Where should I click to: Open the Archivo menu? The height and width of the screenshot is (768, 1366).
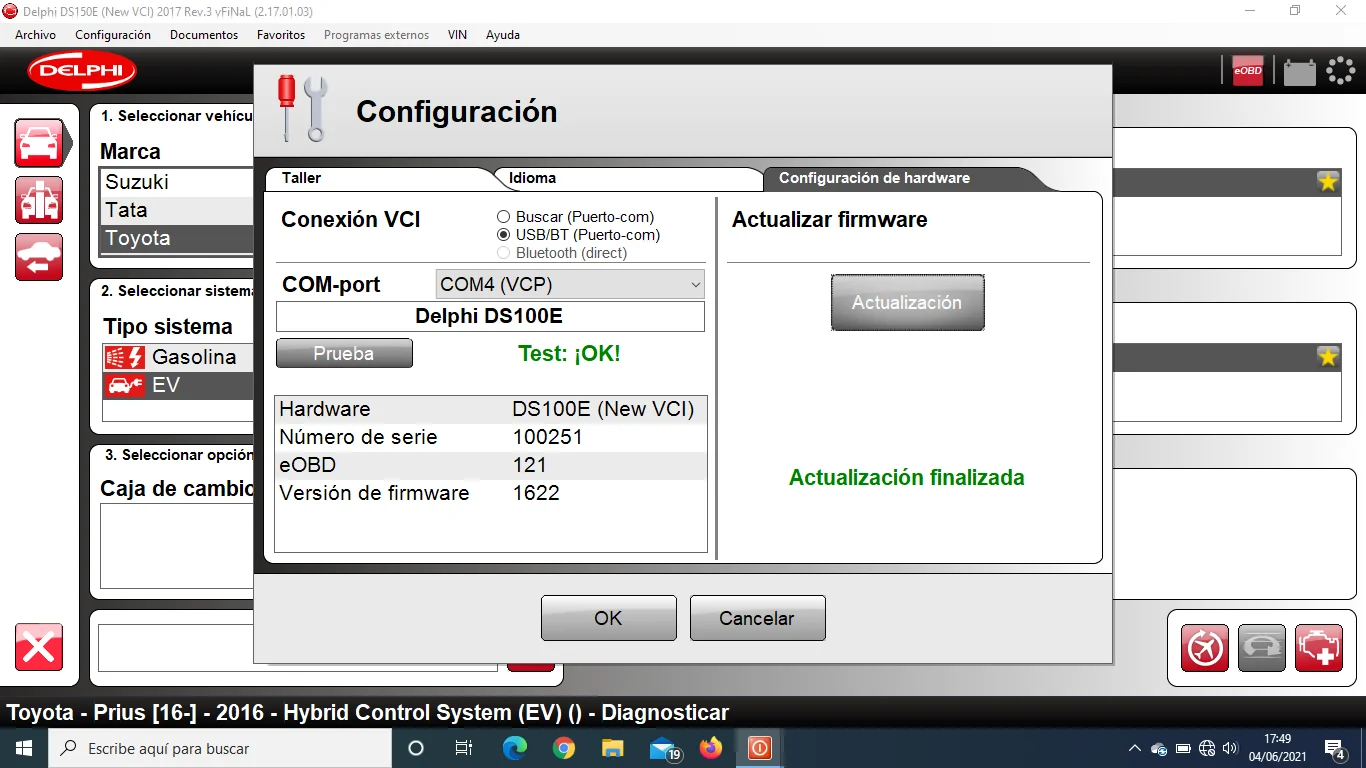pos(36,35)
